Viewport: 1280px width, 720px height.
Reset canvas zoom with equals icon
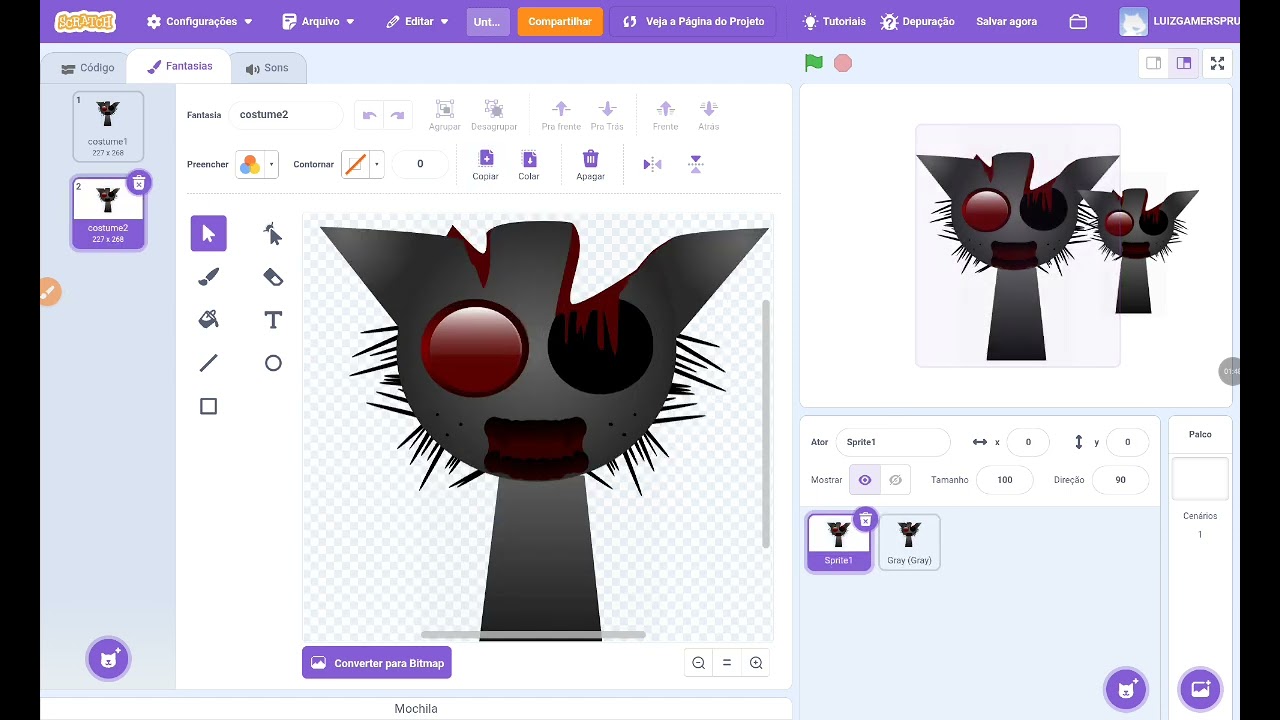pyautogui.click(x=727, y=663)
